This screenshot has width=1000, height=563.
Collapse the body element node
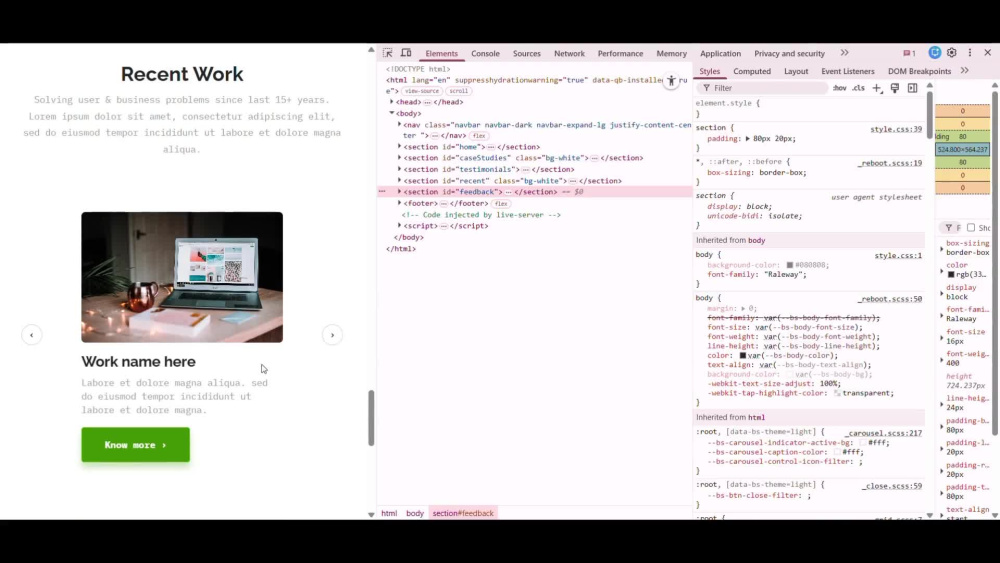tap(392, 113)
